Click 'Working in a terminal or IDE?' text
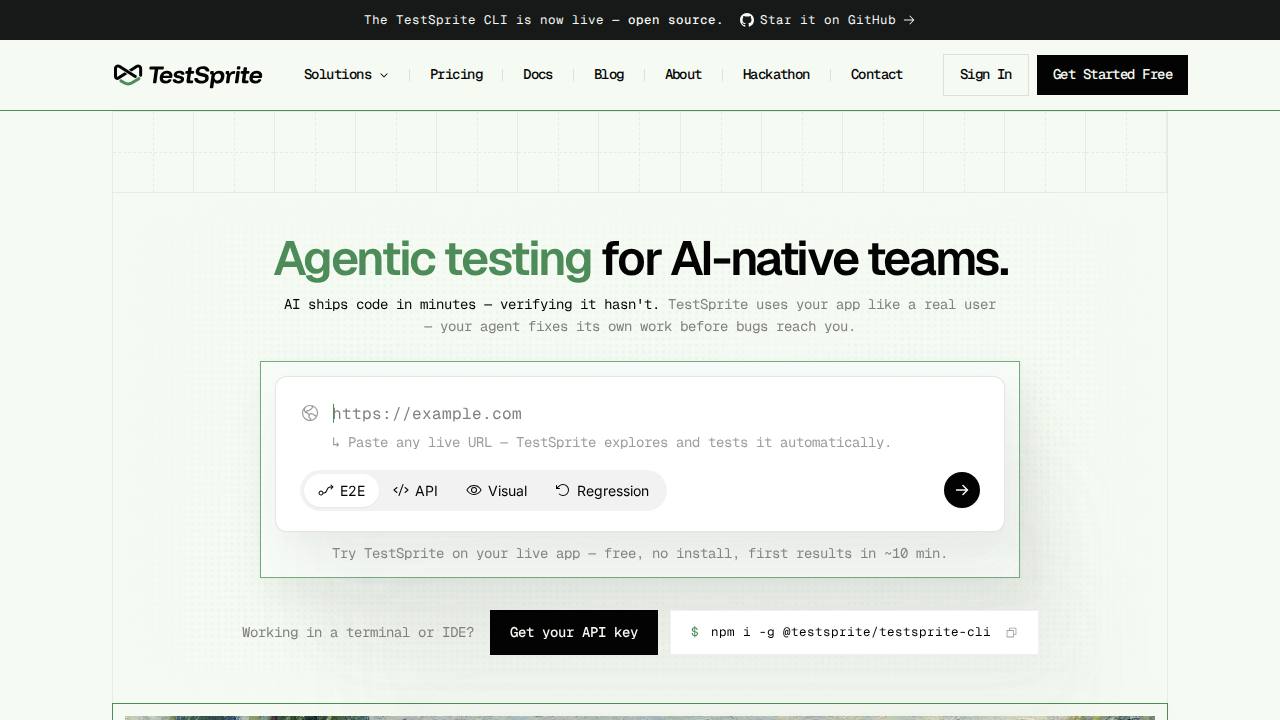The image size is (1280, 720). [x=358, y=632]
